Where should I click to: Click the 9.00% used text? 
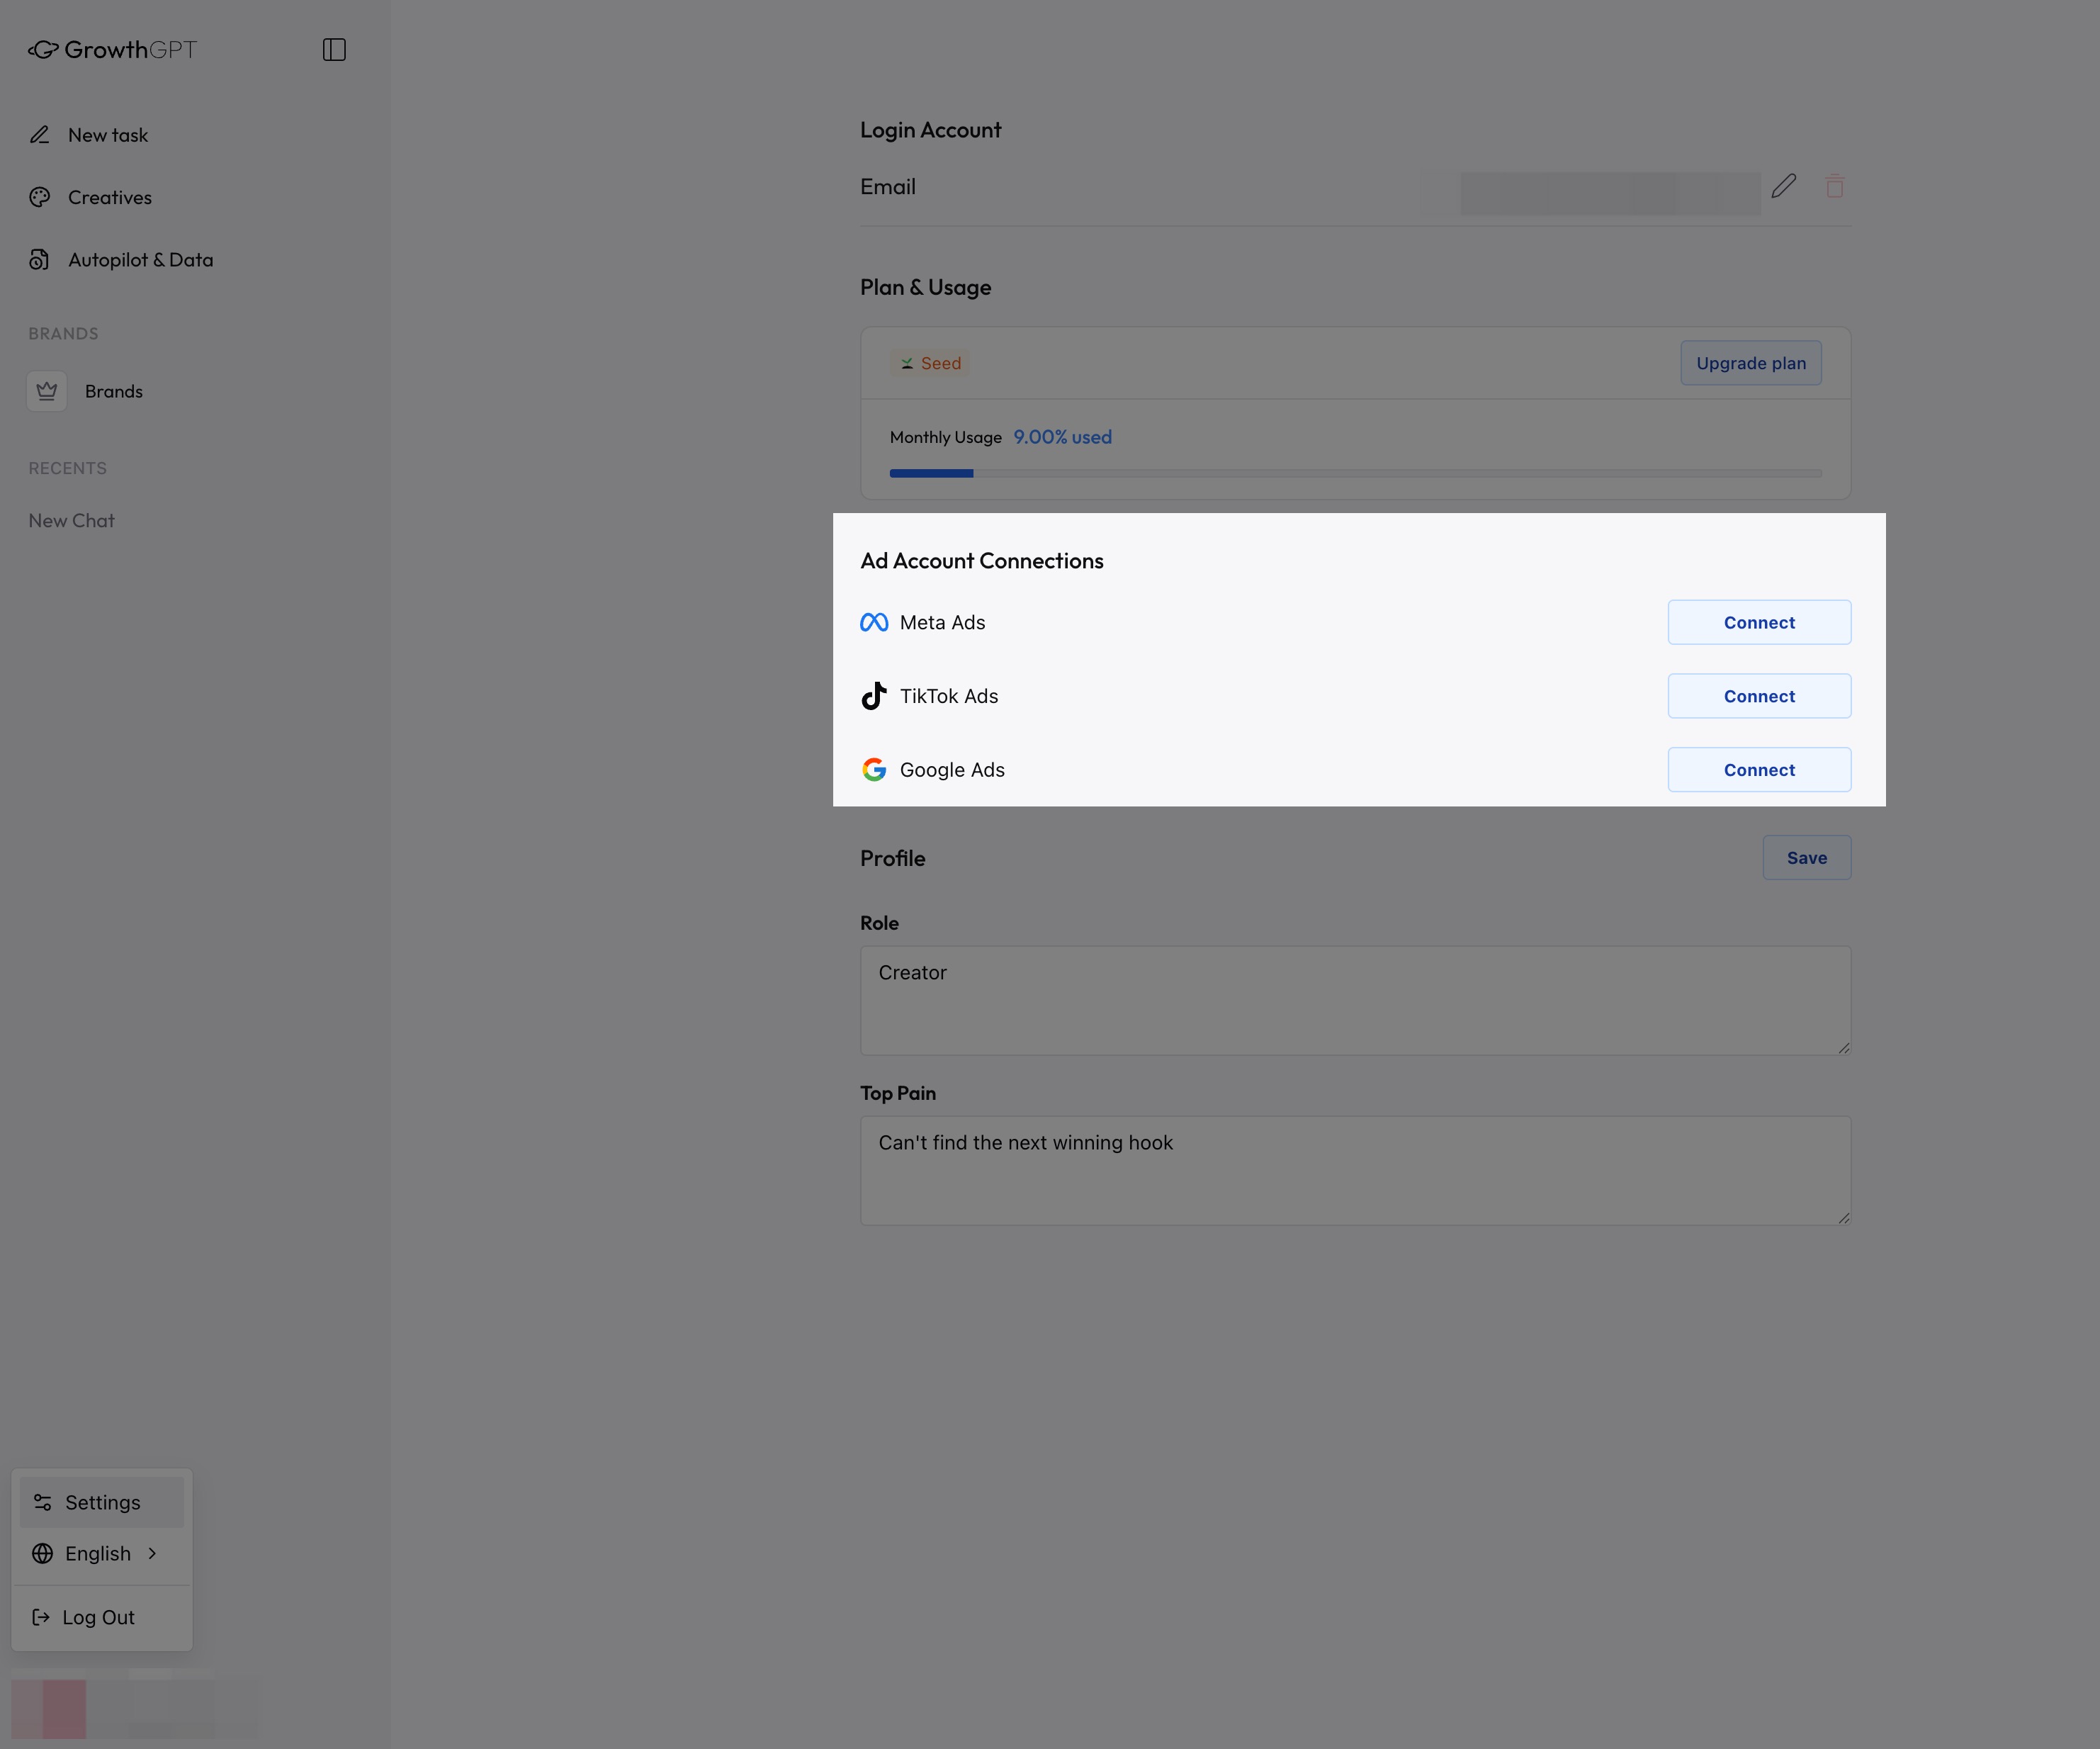pos(1062,437)
